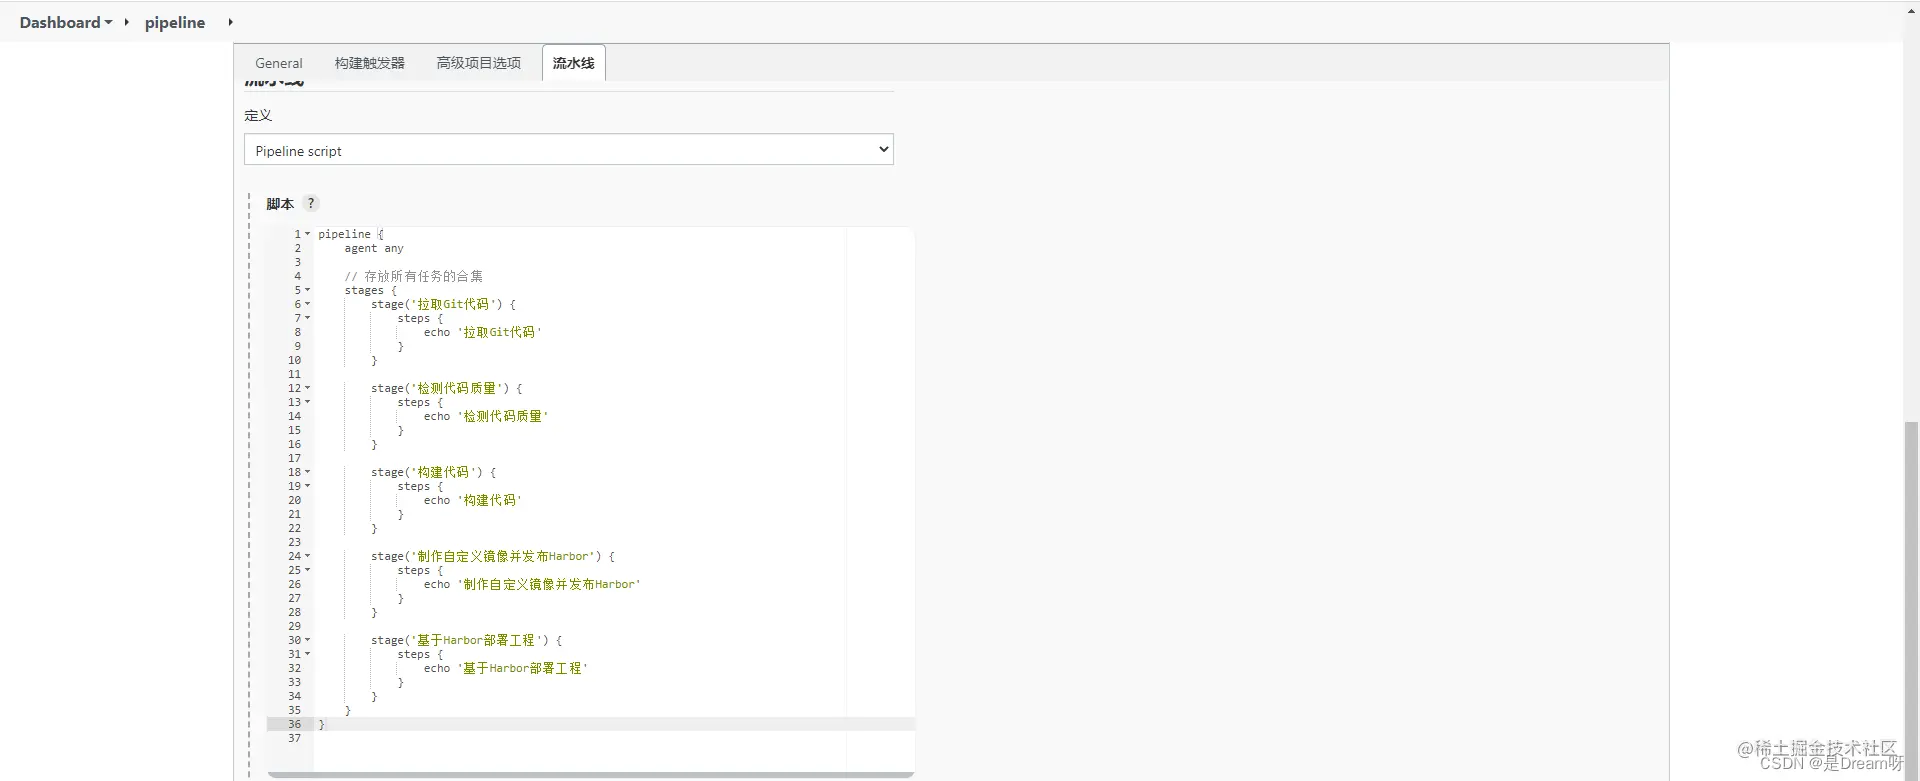Image resolution: width=1920 pixels, height=781 pixels.
Task: Collapse the steps fold arrow at line 25
Action: pyautogui.click(x=308, y=570)
